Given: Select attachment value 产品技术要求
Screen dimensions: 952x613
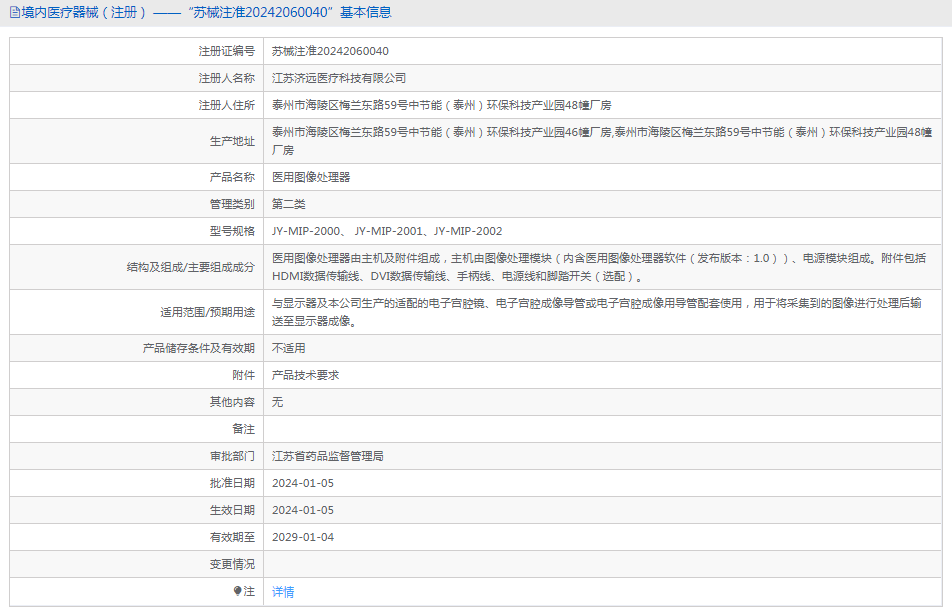Looking at the screenshot, I should pyautogui.click(x=305, y=375).
